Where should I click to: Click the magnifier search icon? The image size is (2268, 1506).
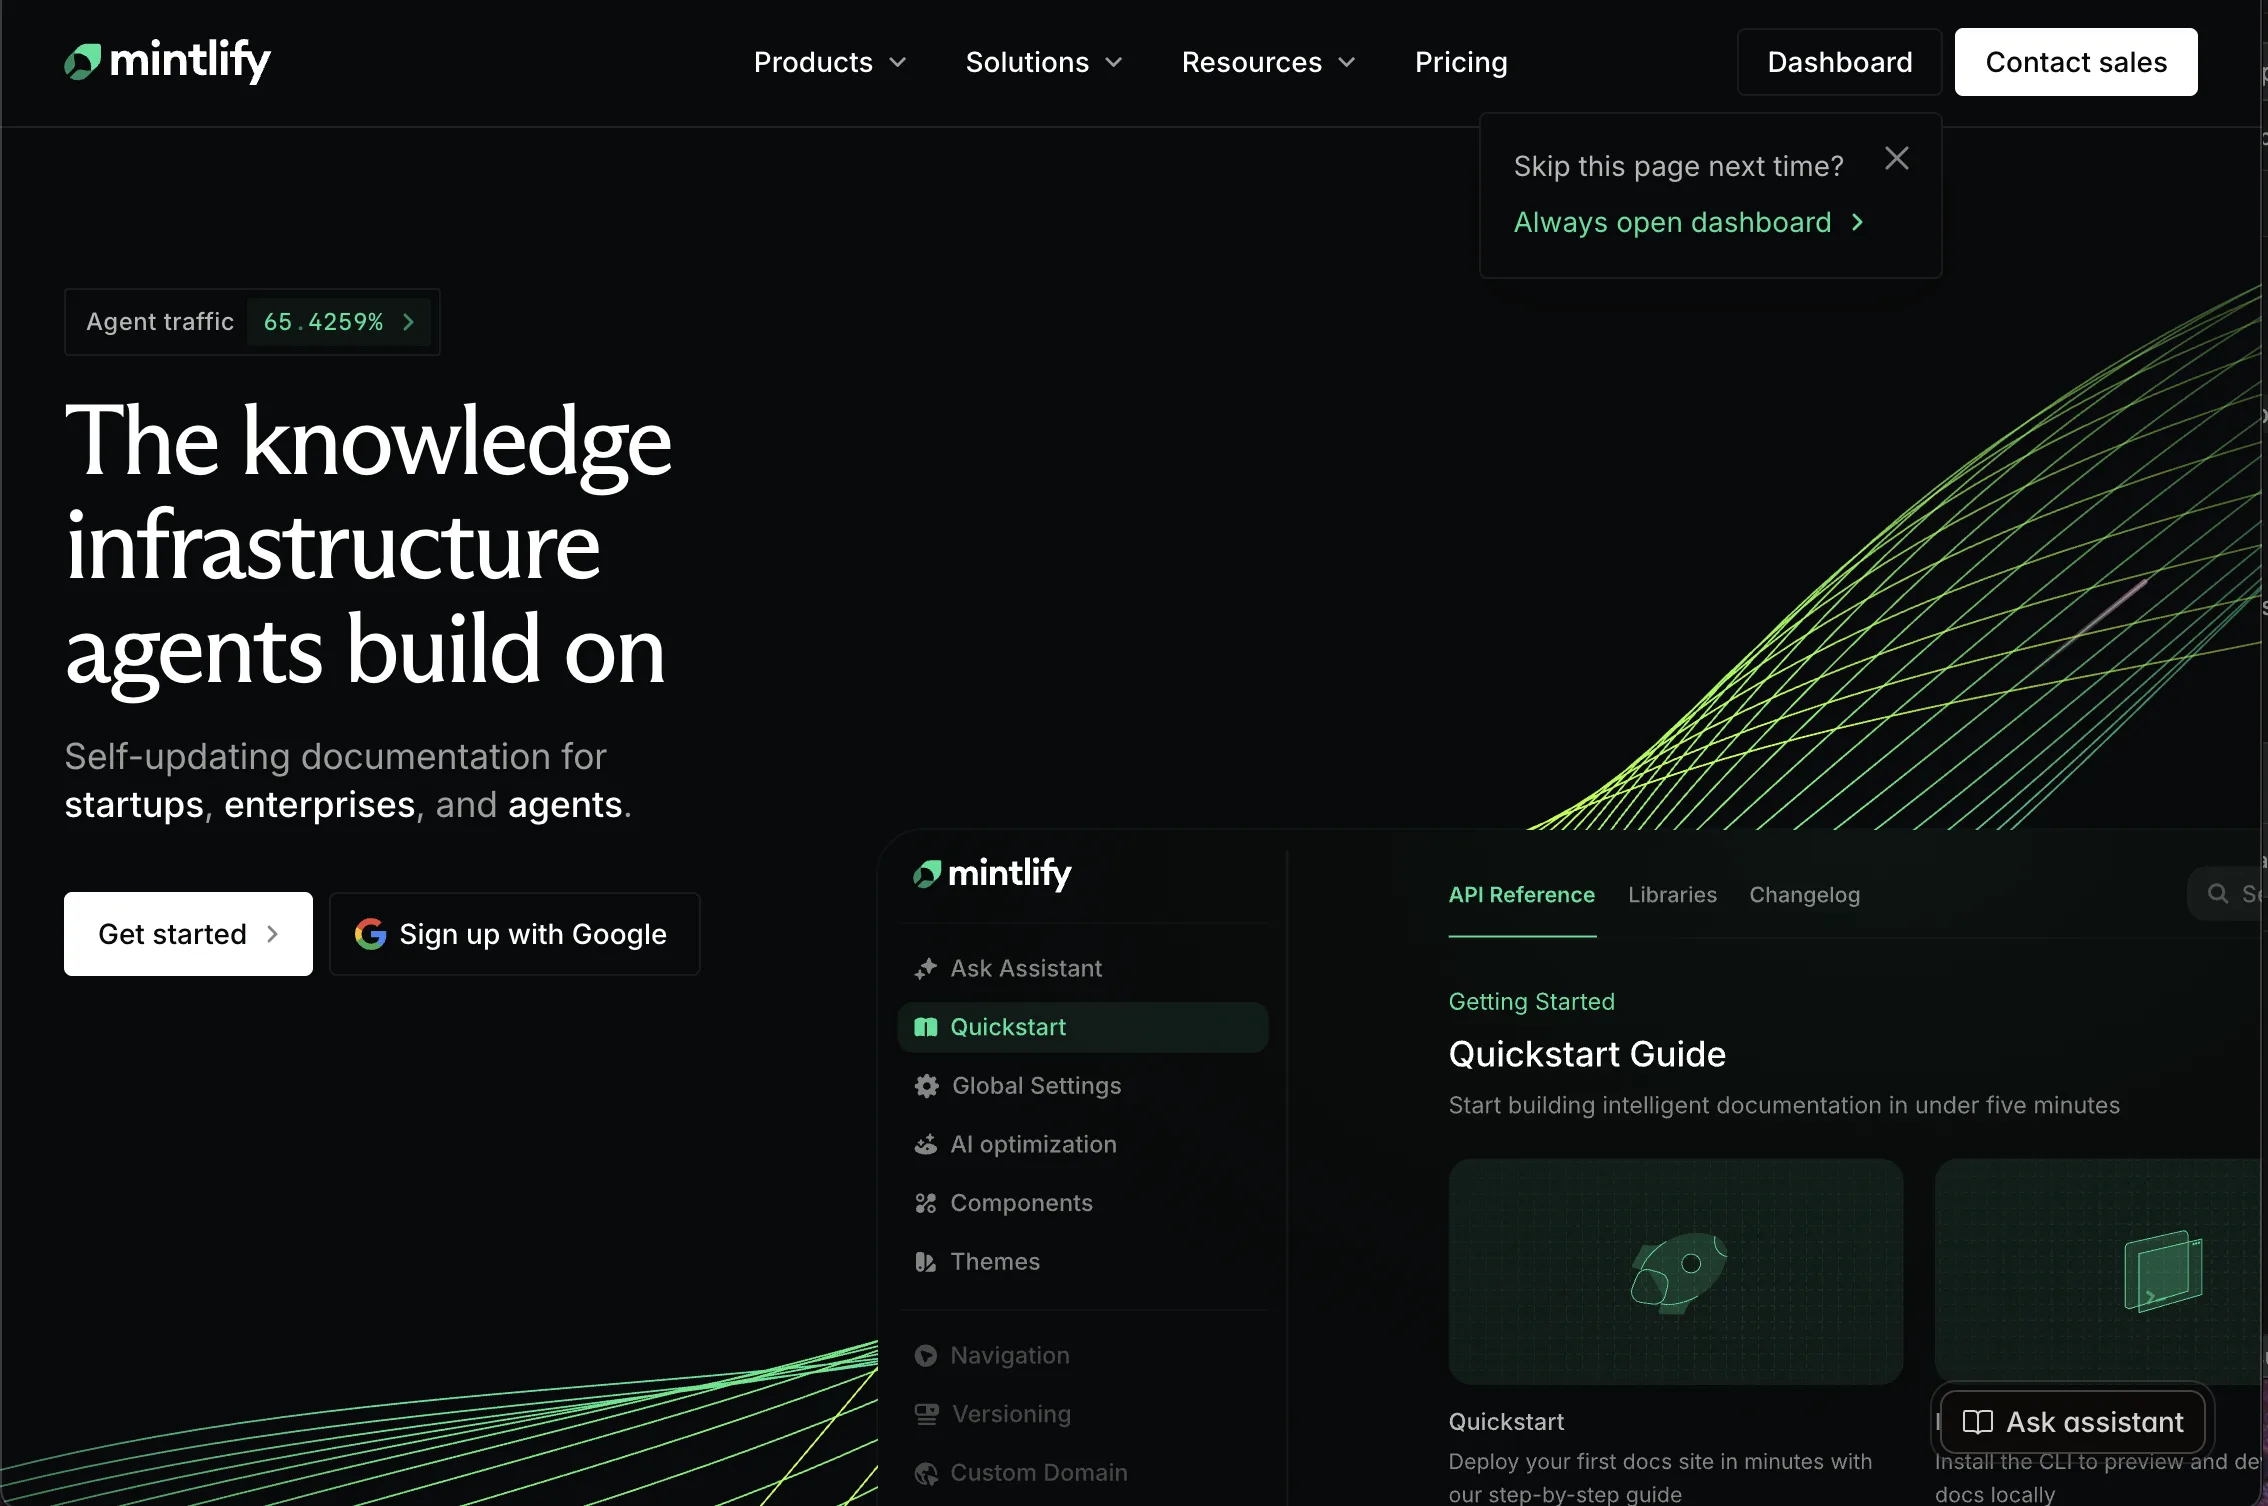click(x=2218, y=894)
